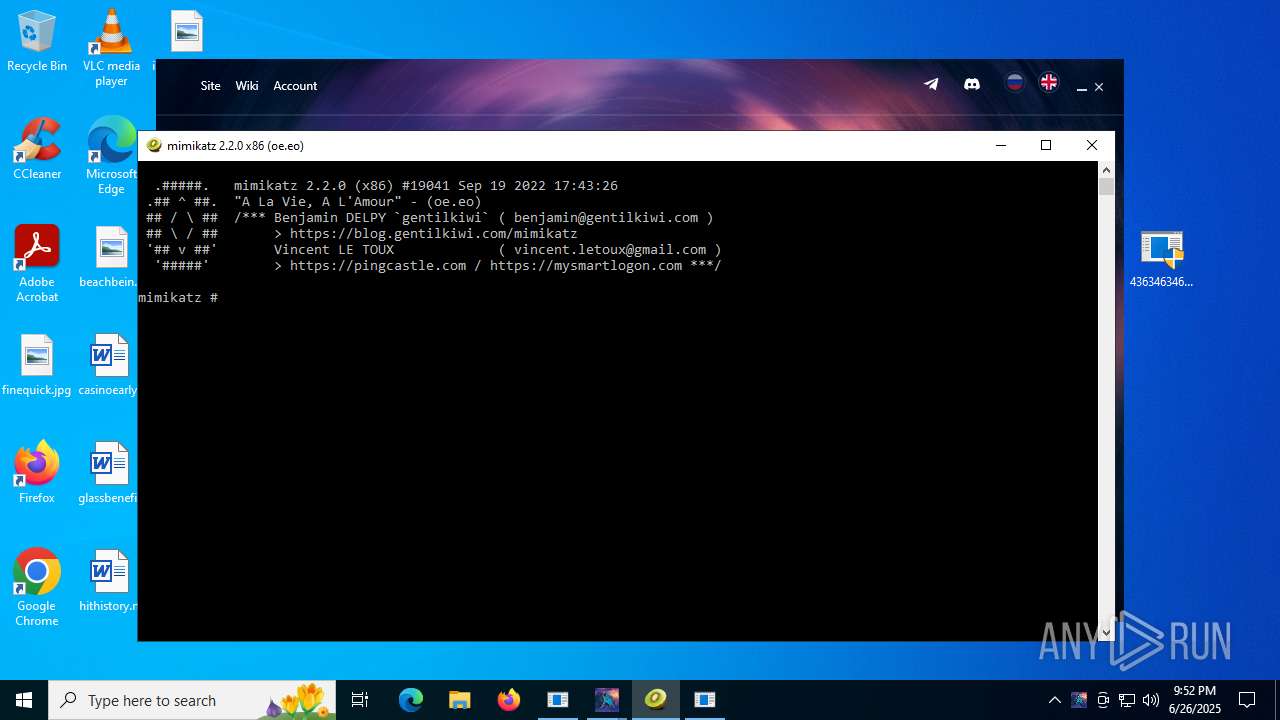Click benjamin@gentilkiwi.com email text
Screen dimensions: 1280x720
[606, 217]
